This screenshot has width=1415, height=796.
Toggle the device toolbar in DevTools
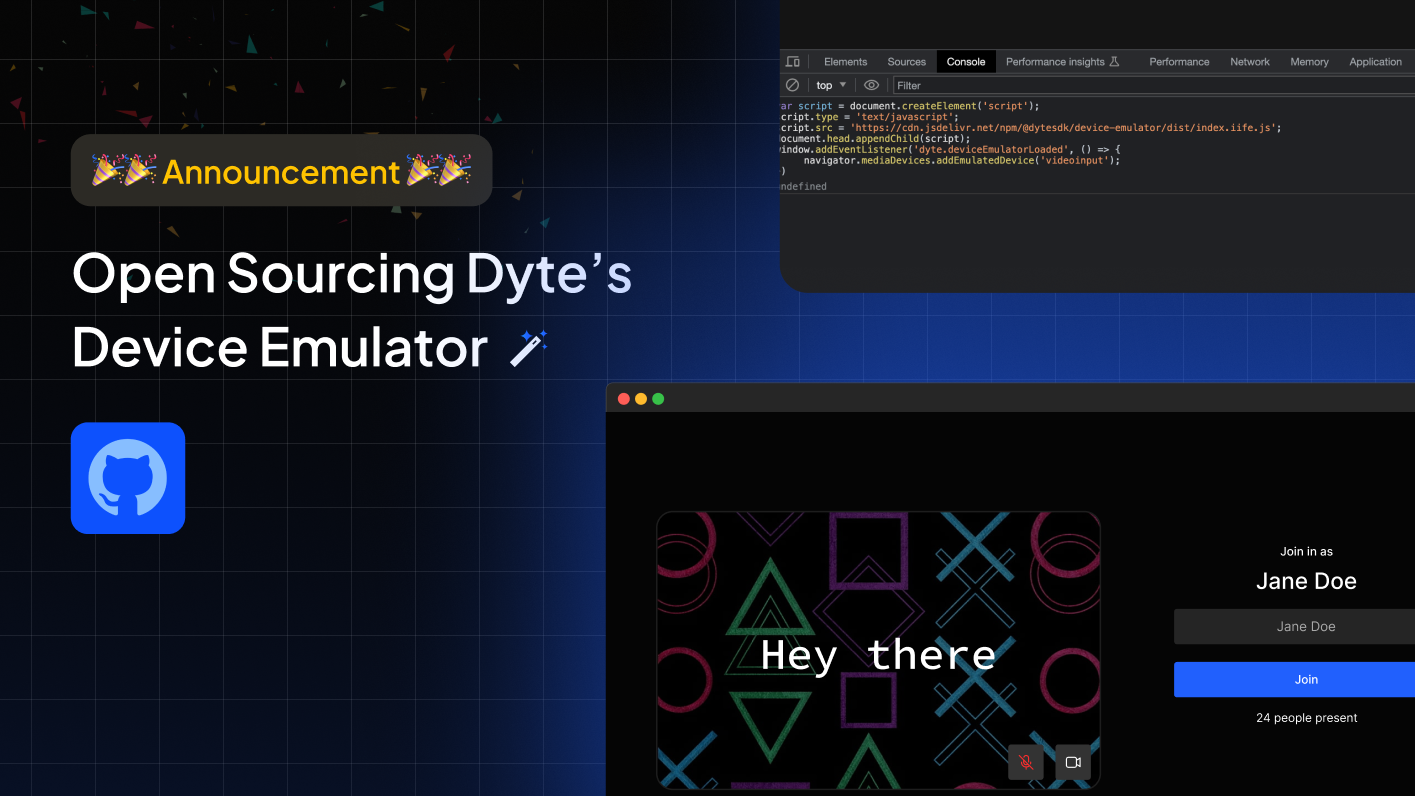793,61
